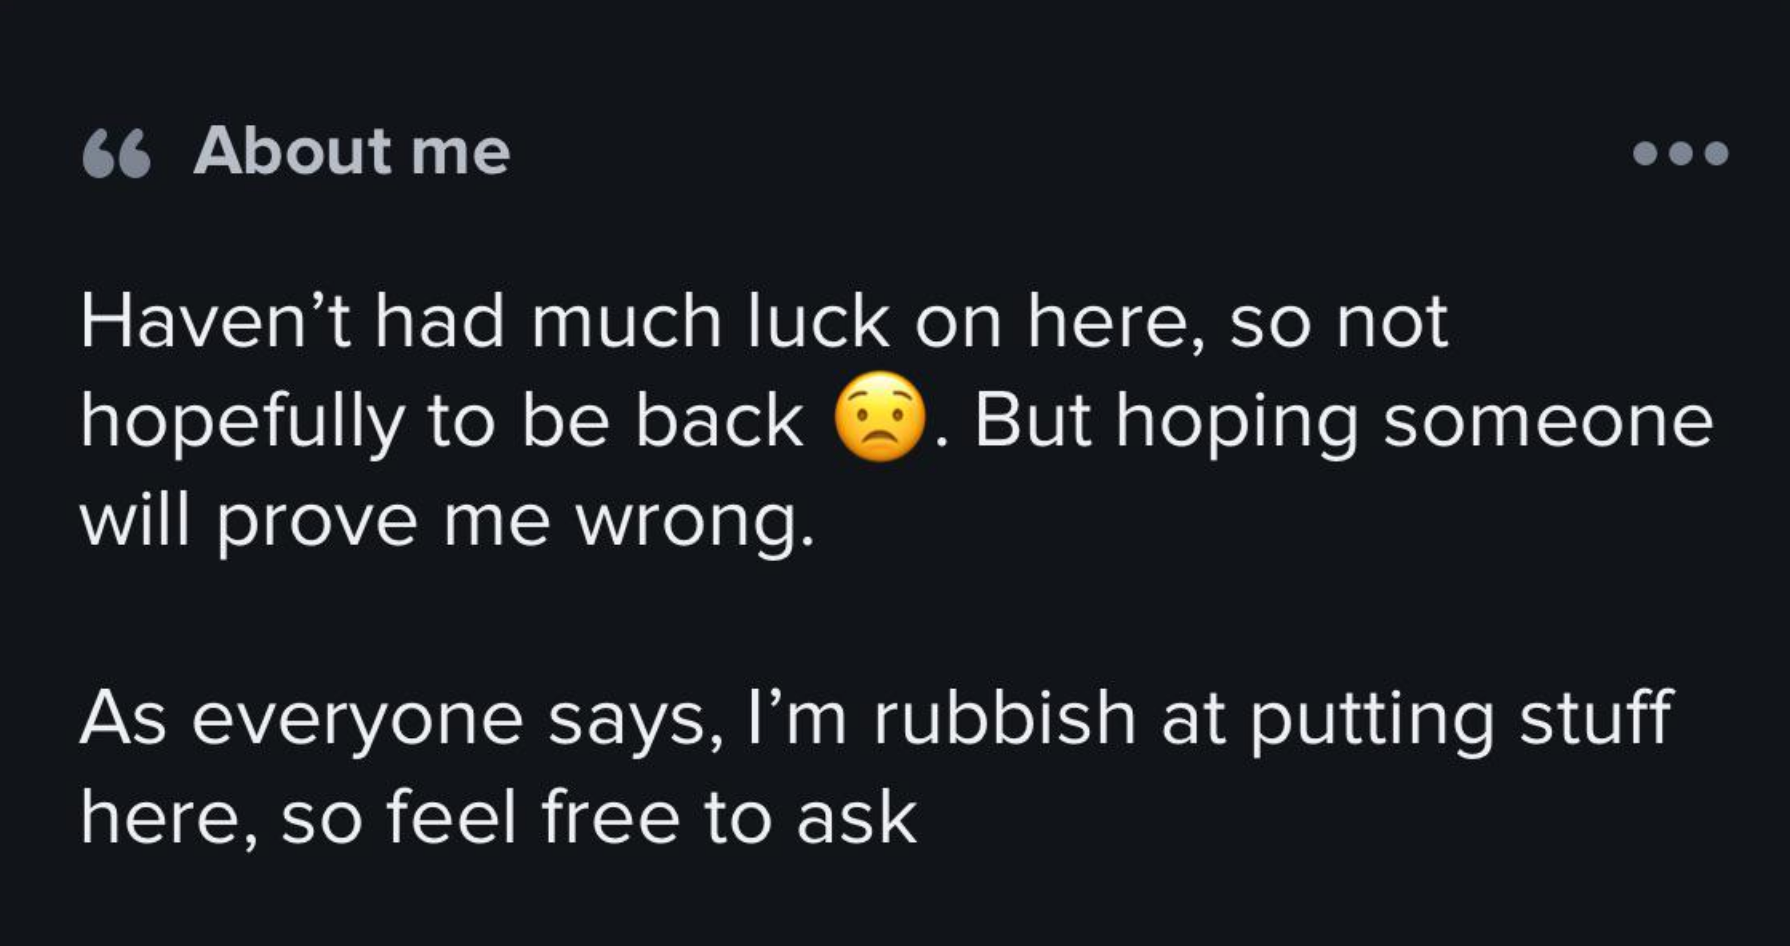Click the word "feel" in last line
1790x946 pixels.
coord(450,817)
